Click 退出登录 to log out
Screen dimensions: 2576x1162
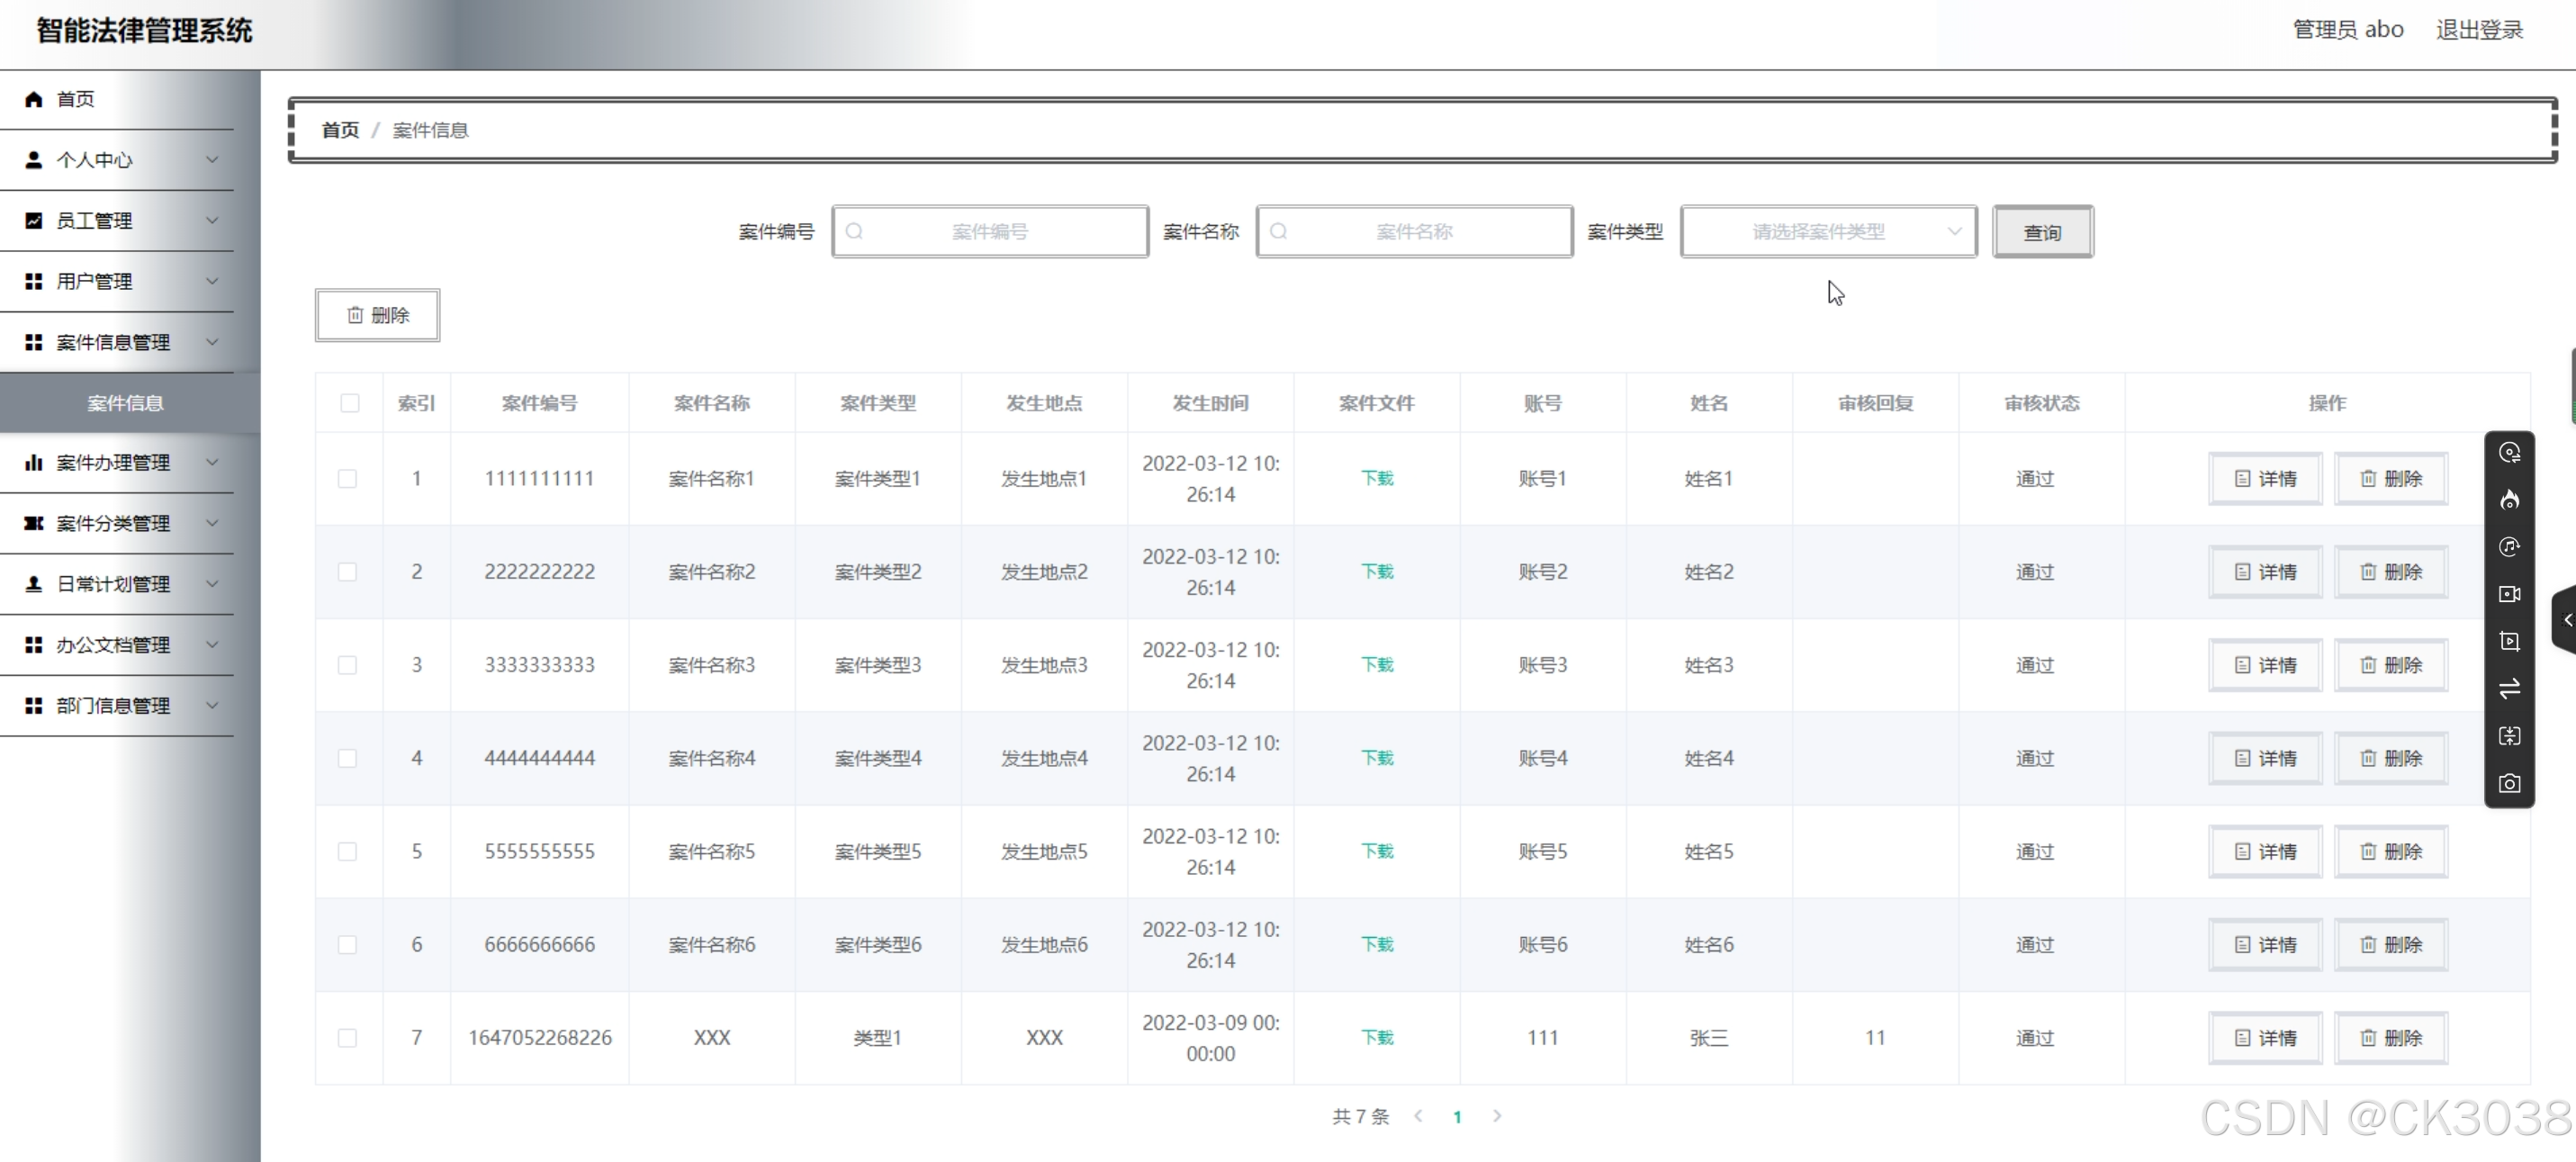pos(2479,30)
